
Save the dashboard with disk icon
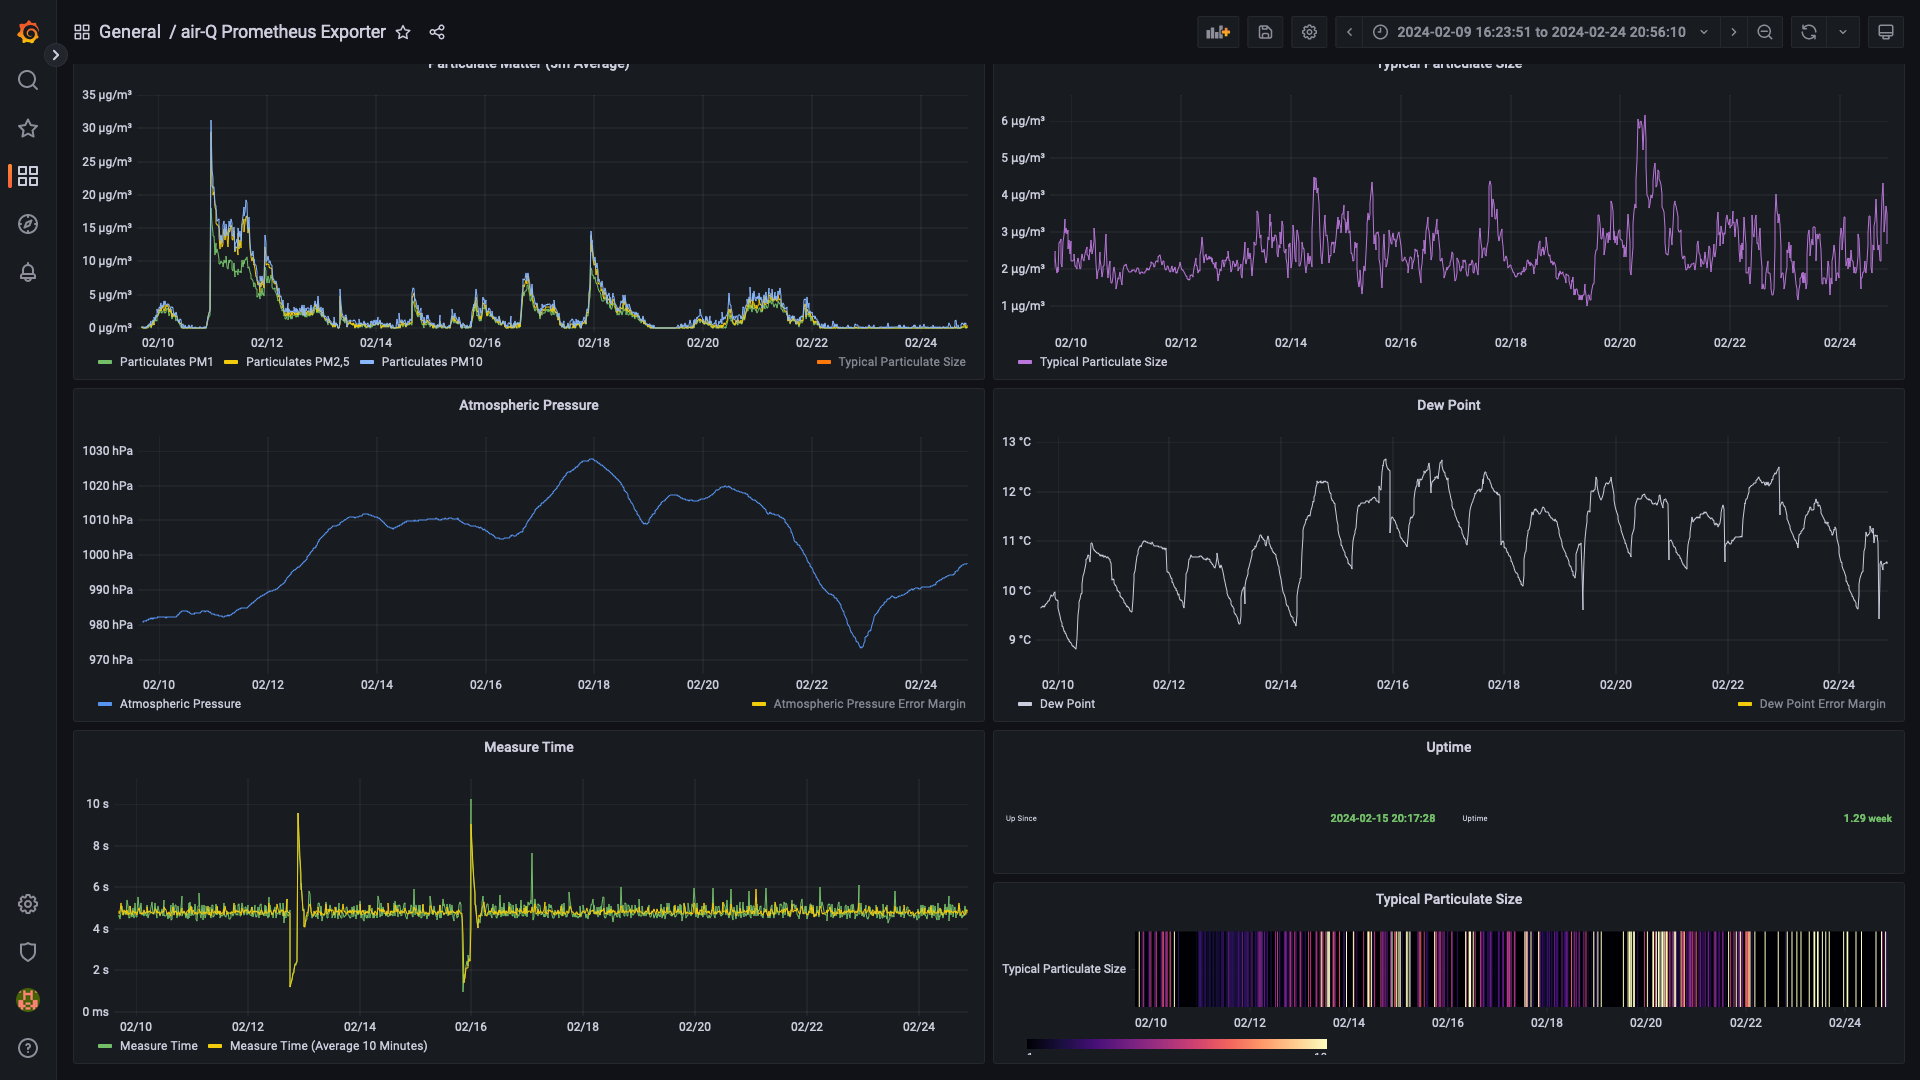pyautogui.click(x=1265, y=32)
